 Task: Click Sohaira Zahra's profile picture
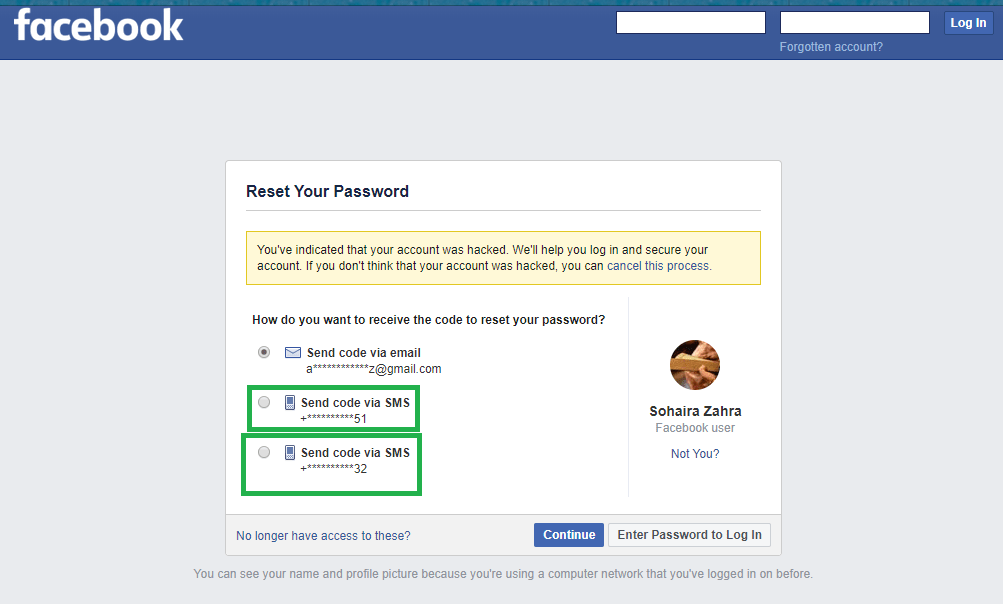695,365
